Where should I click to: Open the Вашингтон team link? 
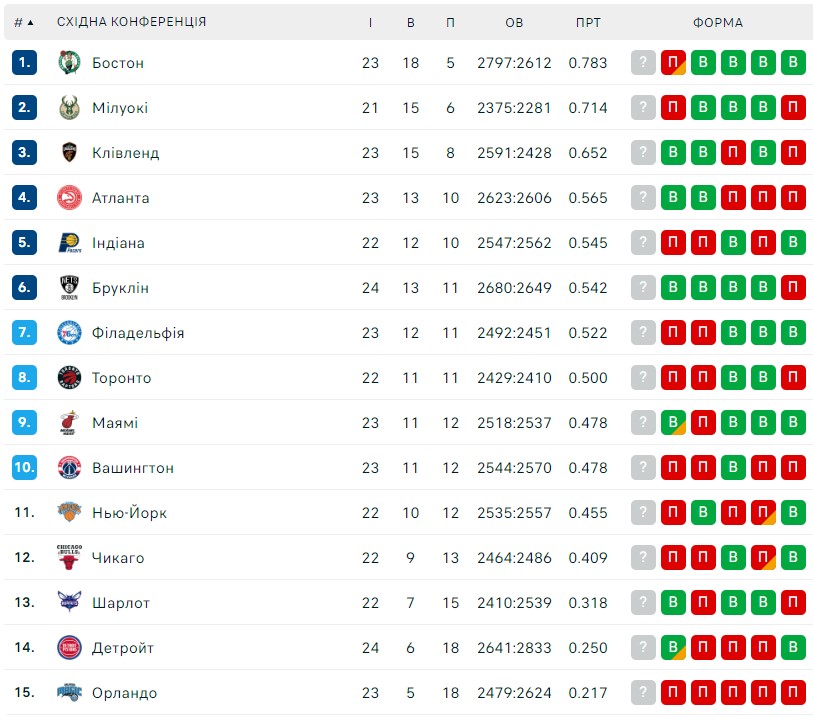pos(133,468)
